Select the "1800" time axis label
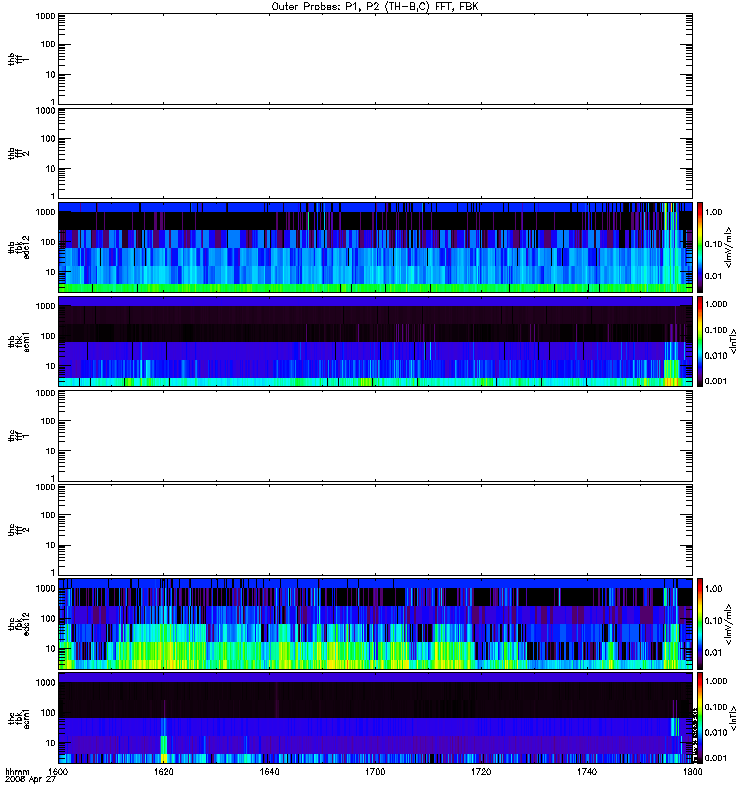The height and width of the screenshot is (800, 750). (x=692, y=771)
